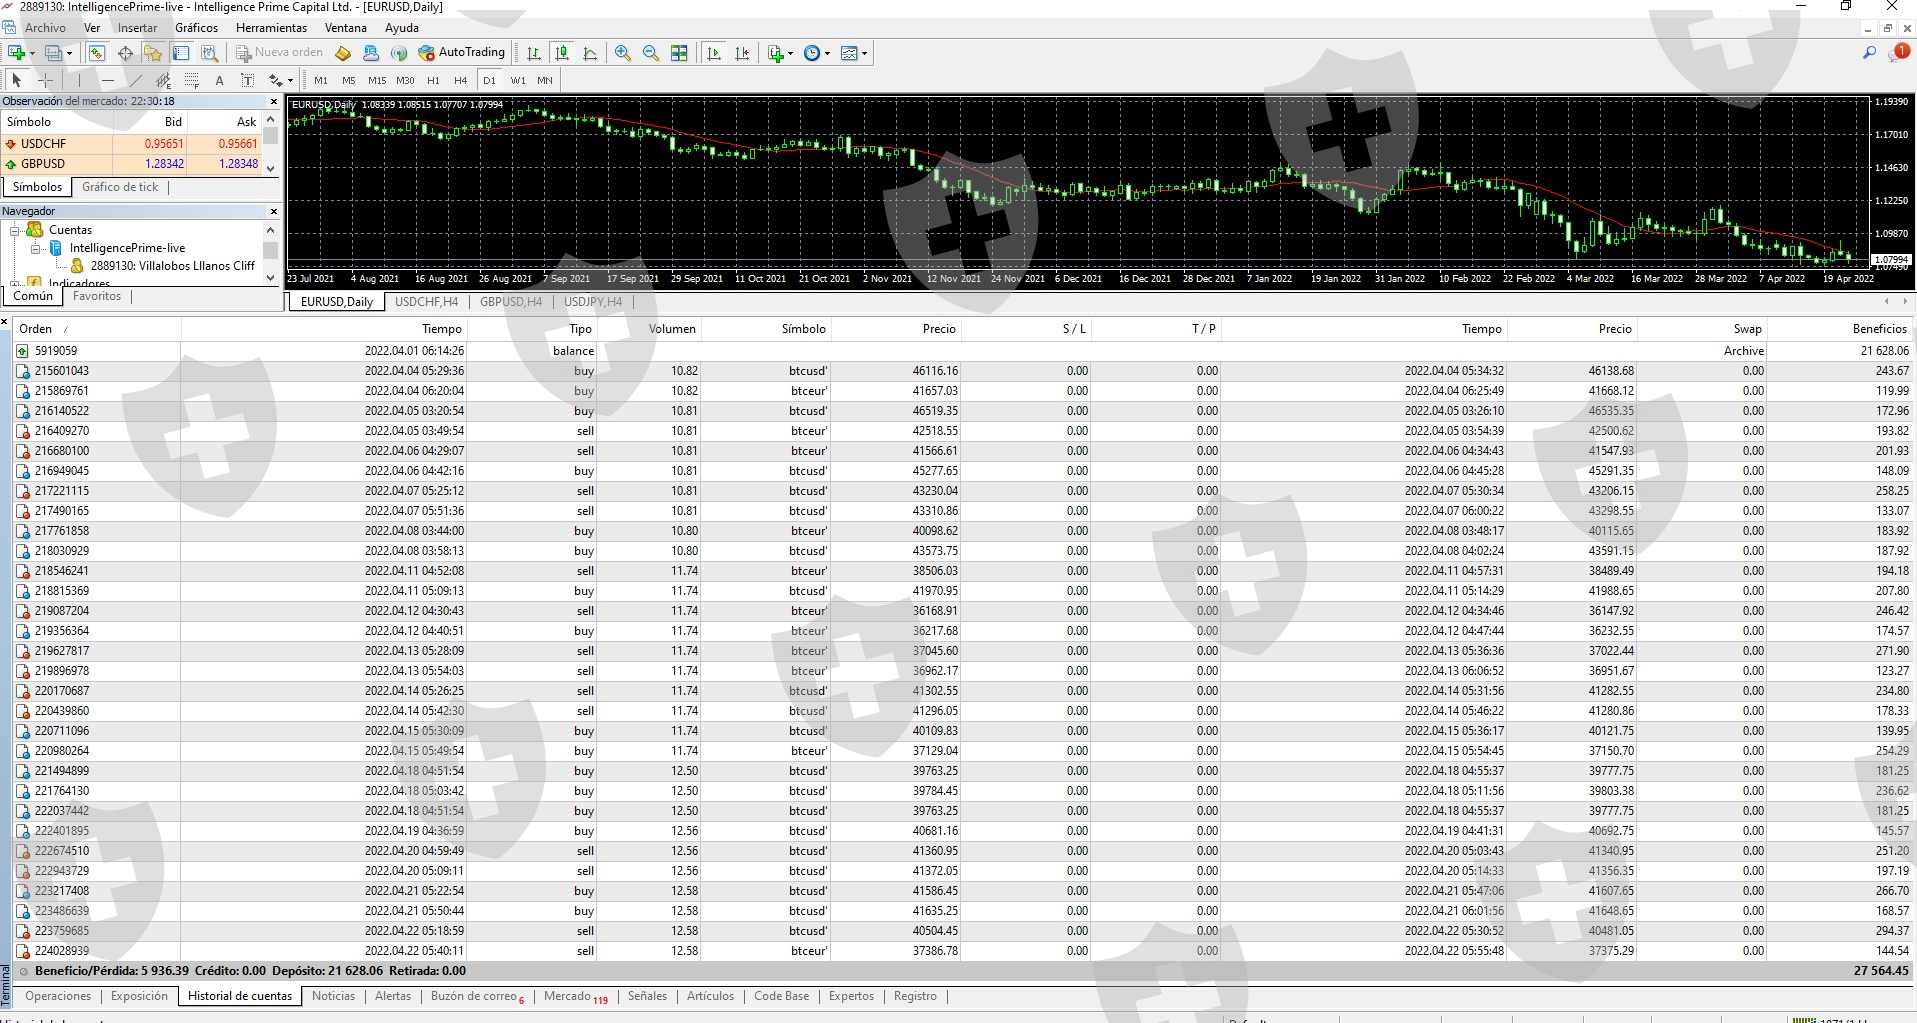Click the Nueva orden button

click(x=279, y=53)
